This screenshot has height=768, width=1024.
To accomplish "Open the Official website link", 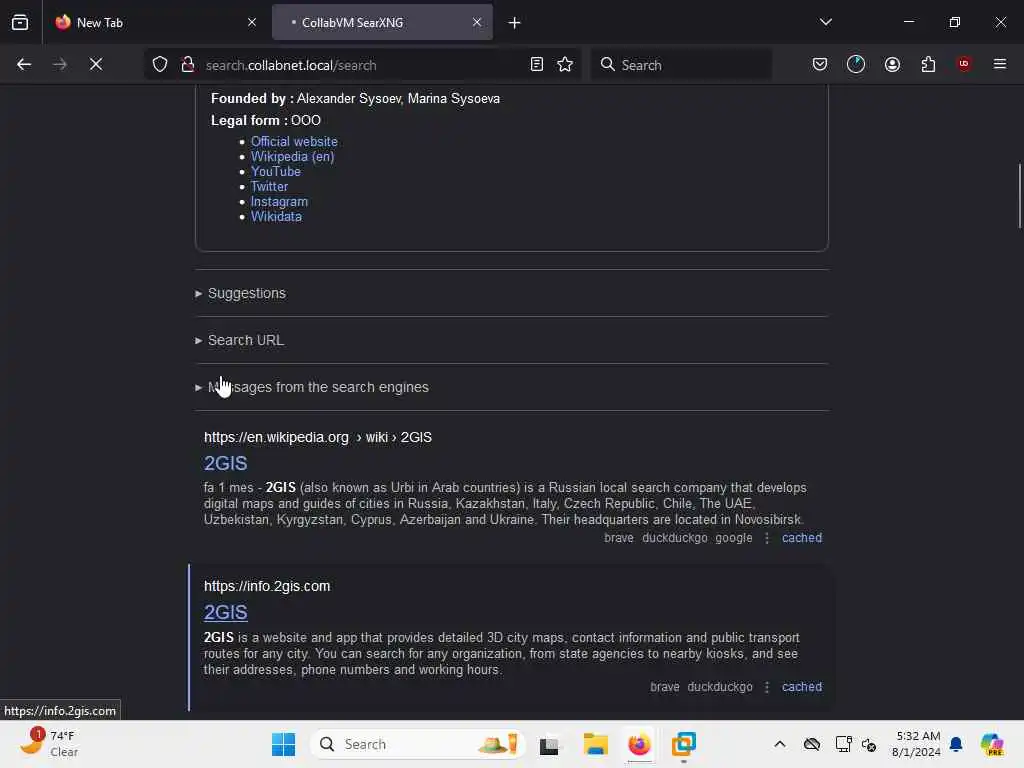I will pyautogui.click(x=294, y=141).
